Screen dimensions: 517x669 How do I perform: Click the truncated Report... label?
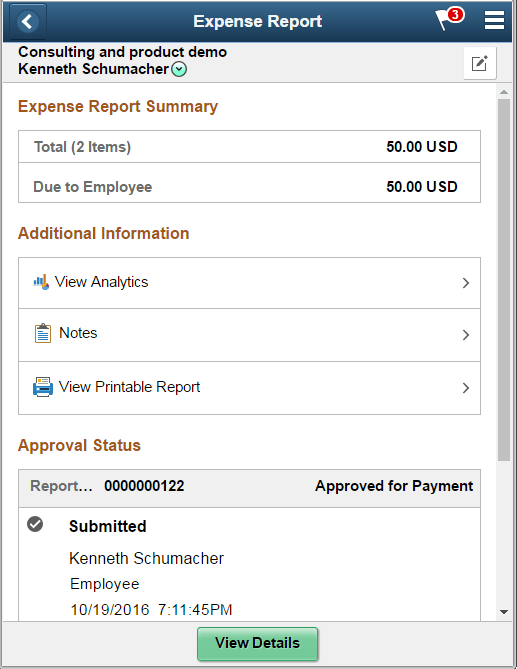(x=61, y=486)
